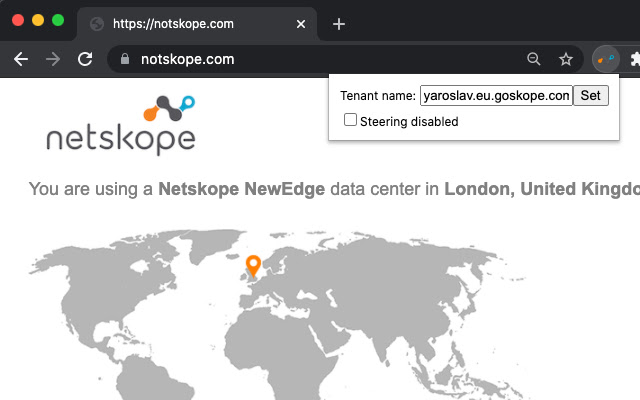Click the Netskope extension icon in toolbar

pyautogui.click(x=605, y=59)
